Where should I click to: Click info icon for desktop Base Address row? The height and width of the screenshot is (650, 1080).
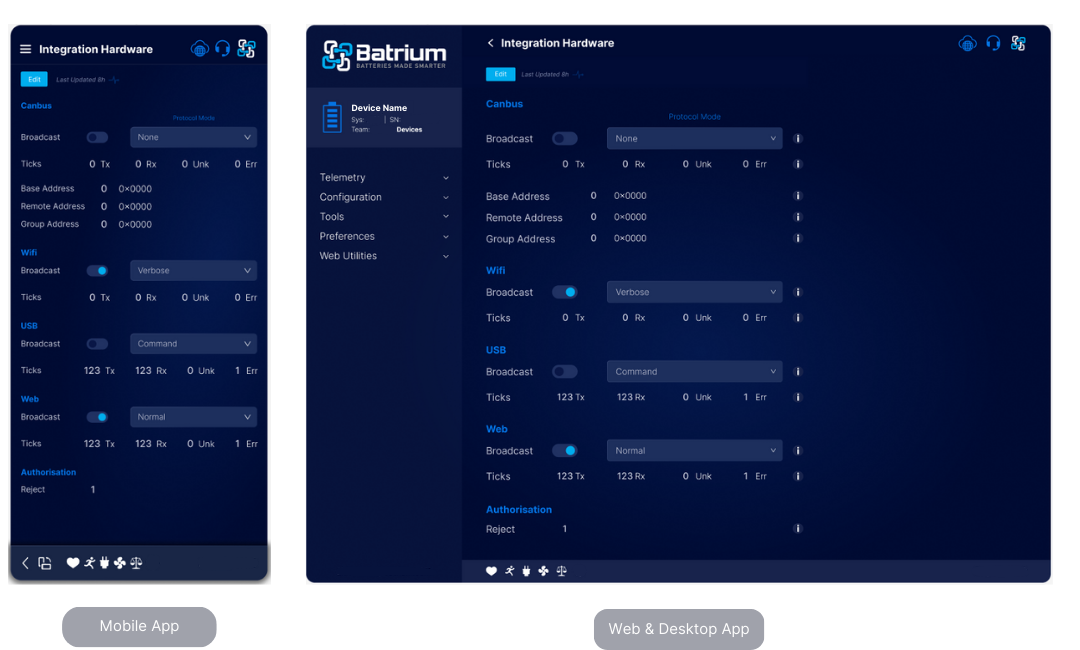tap(798, 196)
